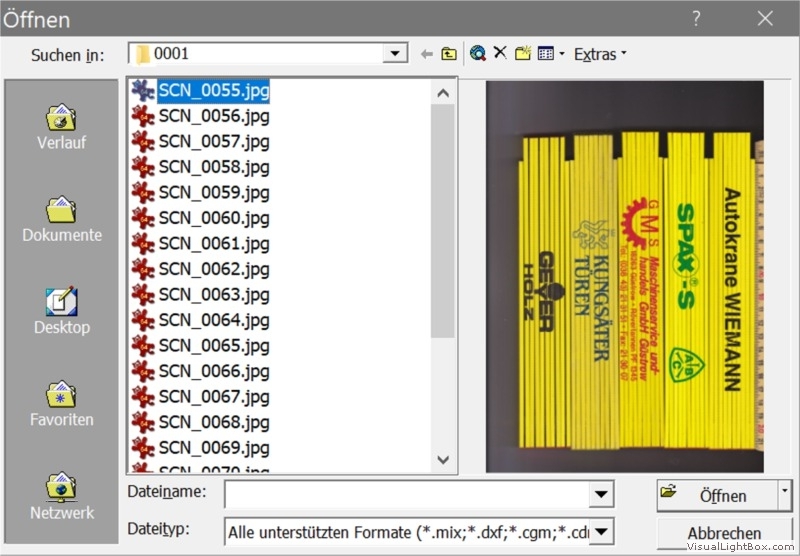Open the Verlauf history folder

[x=61, y=127]
